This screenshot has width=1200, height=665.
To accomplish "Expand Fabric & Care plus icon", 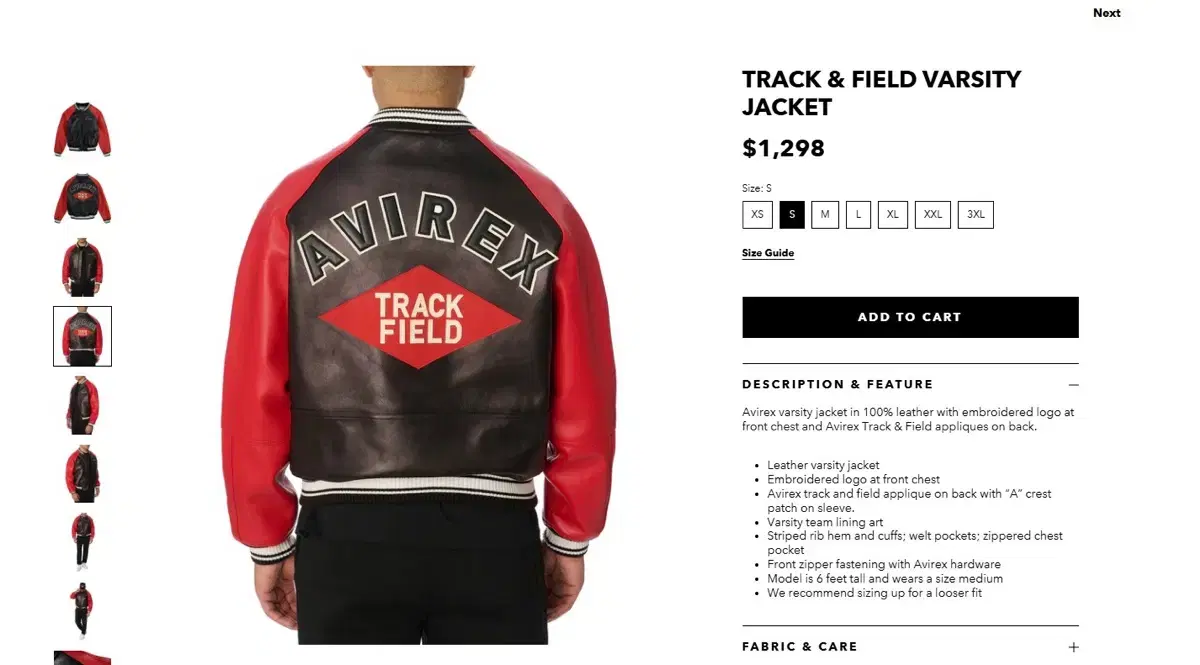I will [1073, 647].
